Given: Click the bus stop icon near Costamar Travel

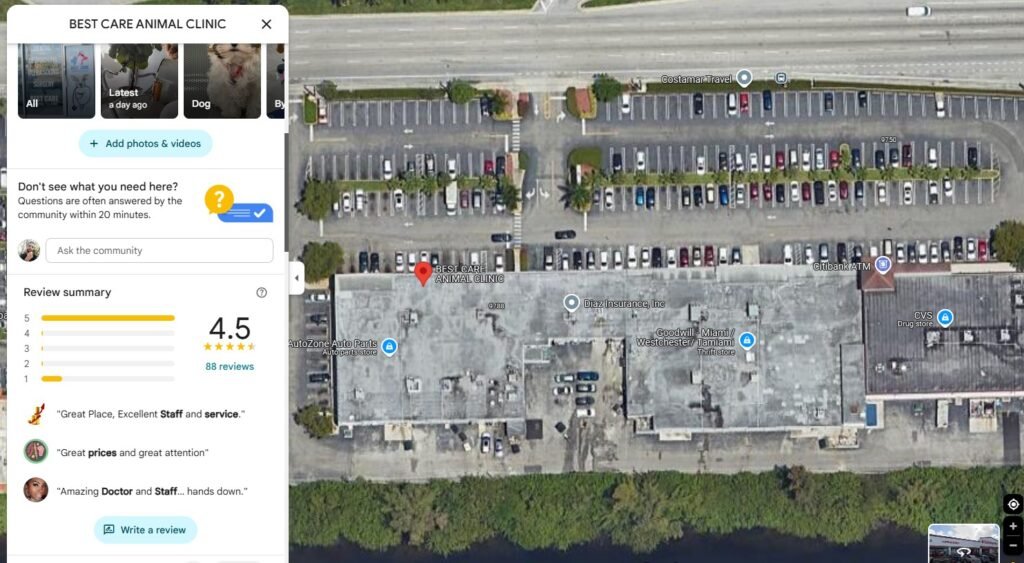Looking at the screenshot, I should tap(781, 78).
